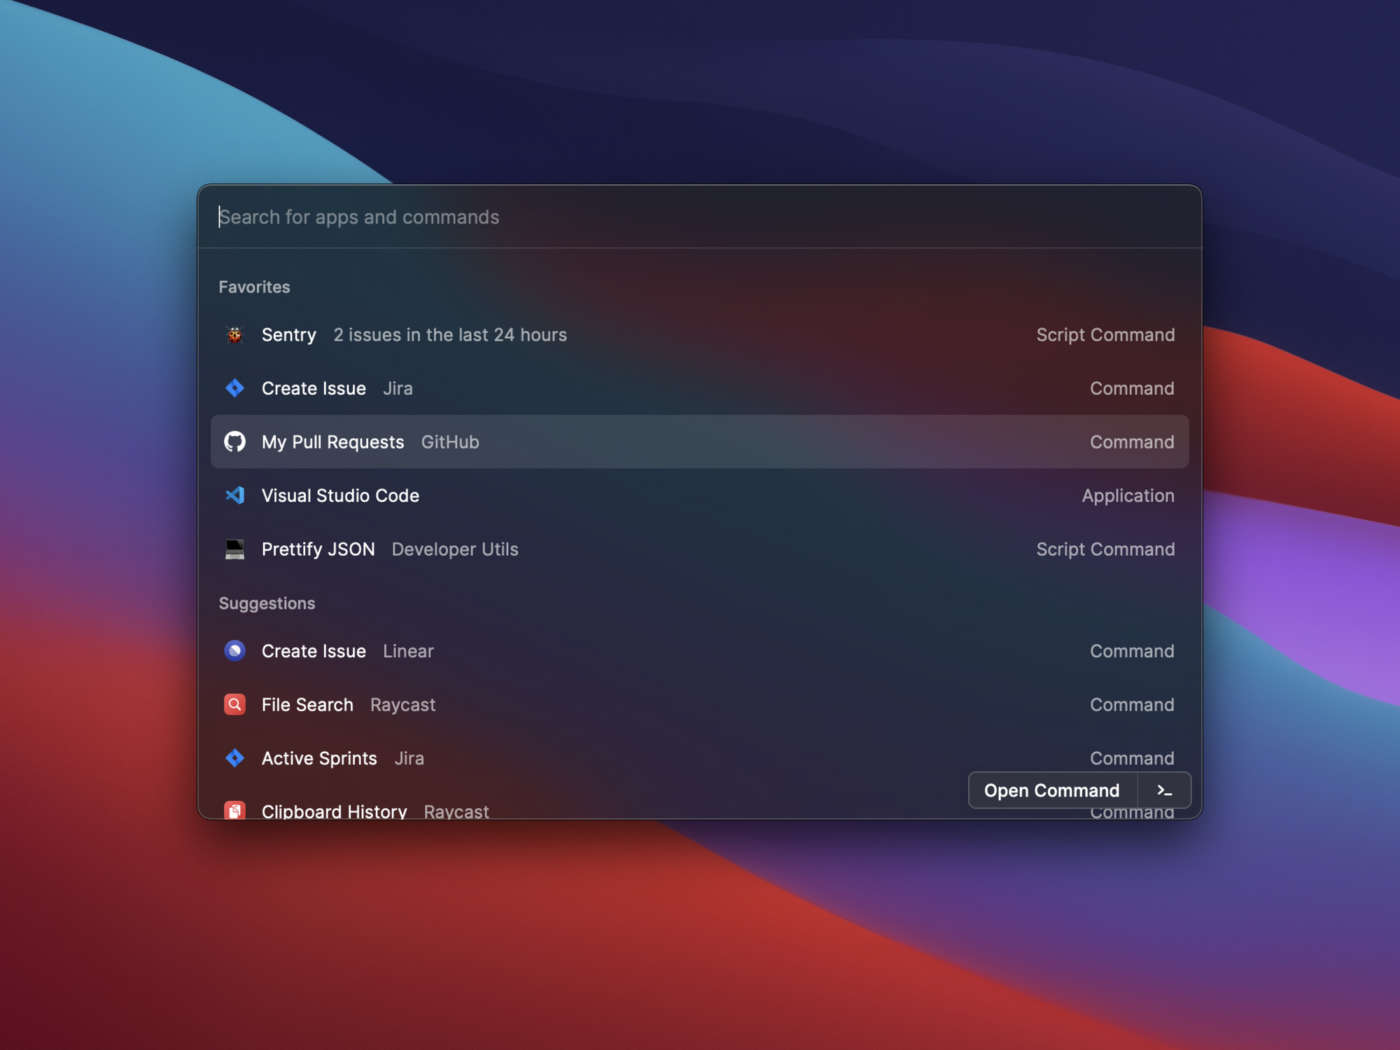Click the Prettify JSON laptop icon

235,549
